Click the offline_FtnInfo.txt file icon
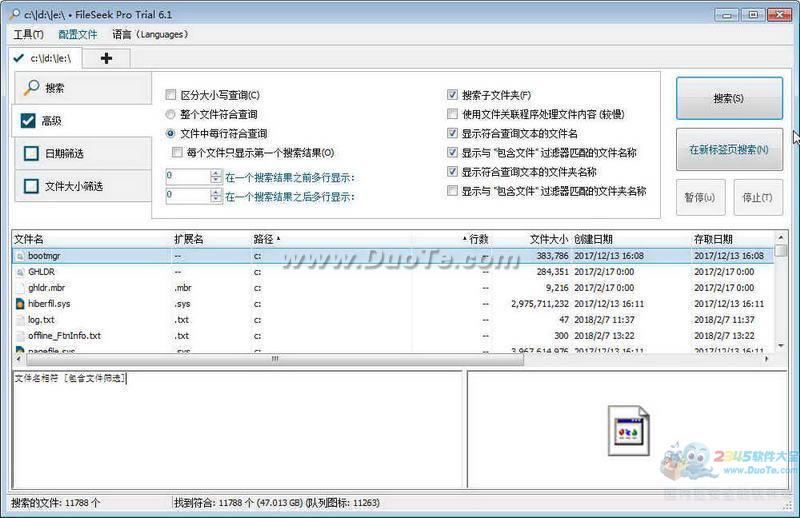 click(20, 336)
